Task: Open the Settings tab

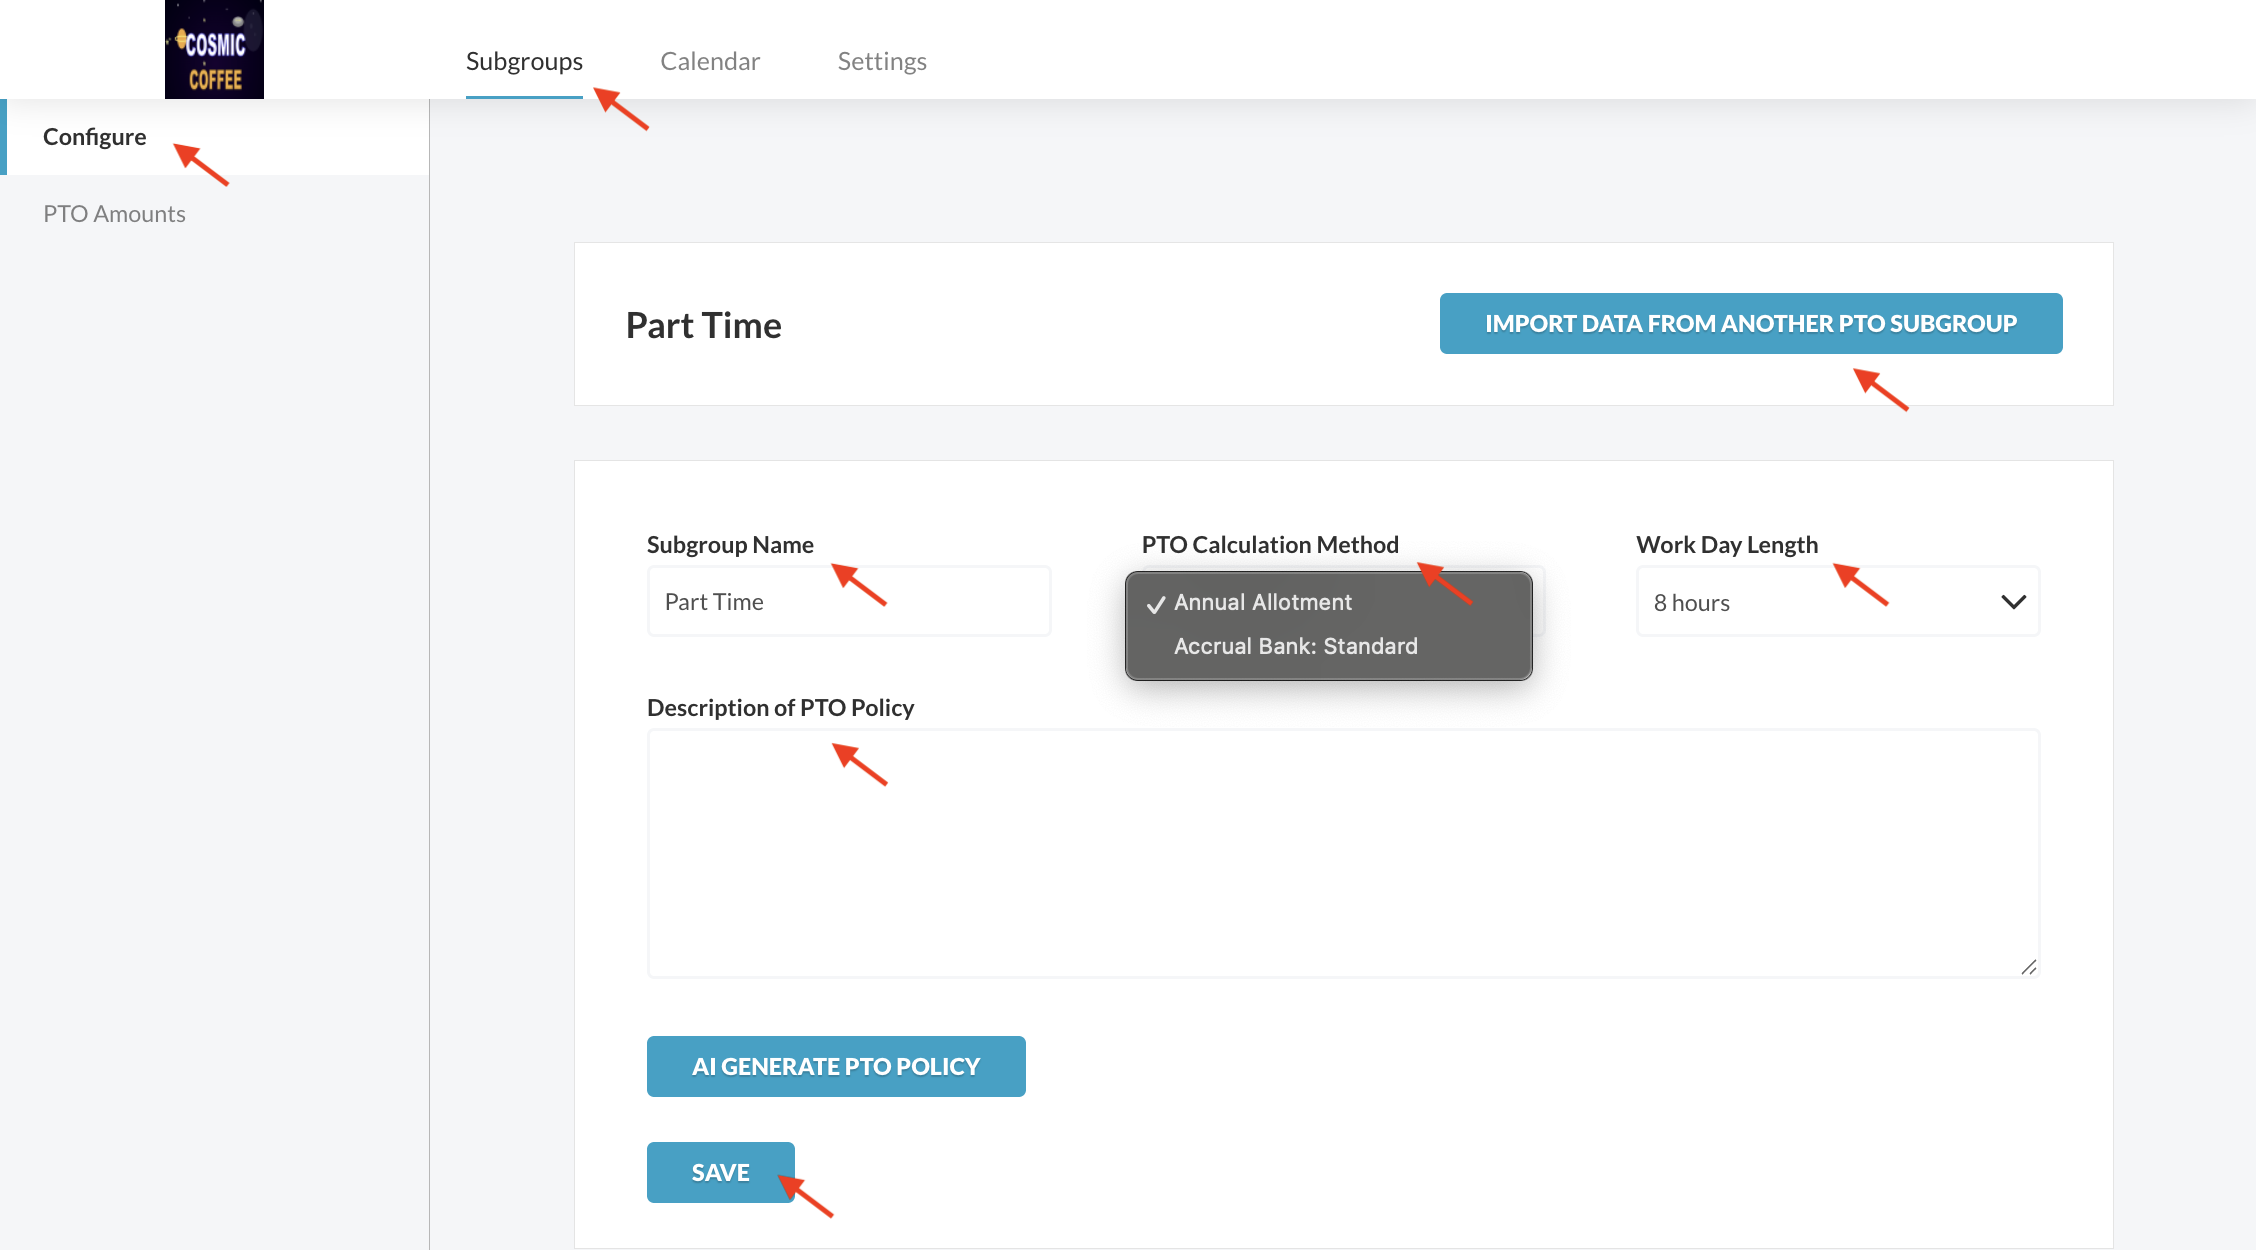Action: click(882, 61)
